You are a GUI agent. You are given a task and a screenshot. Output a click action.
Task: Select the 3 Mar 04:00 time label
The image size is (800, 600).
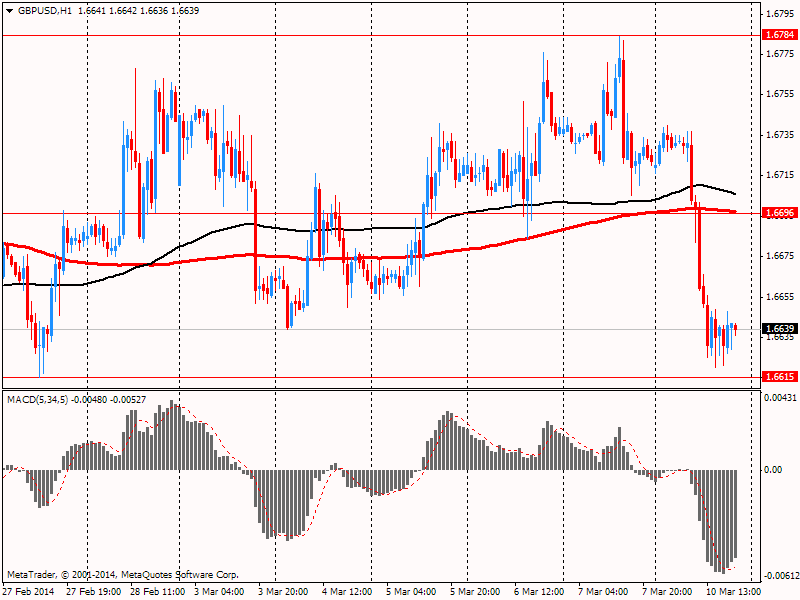click(219, 592)
